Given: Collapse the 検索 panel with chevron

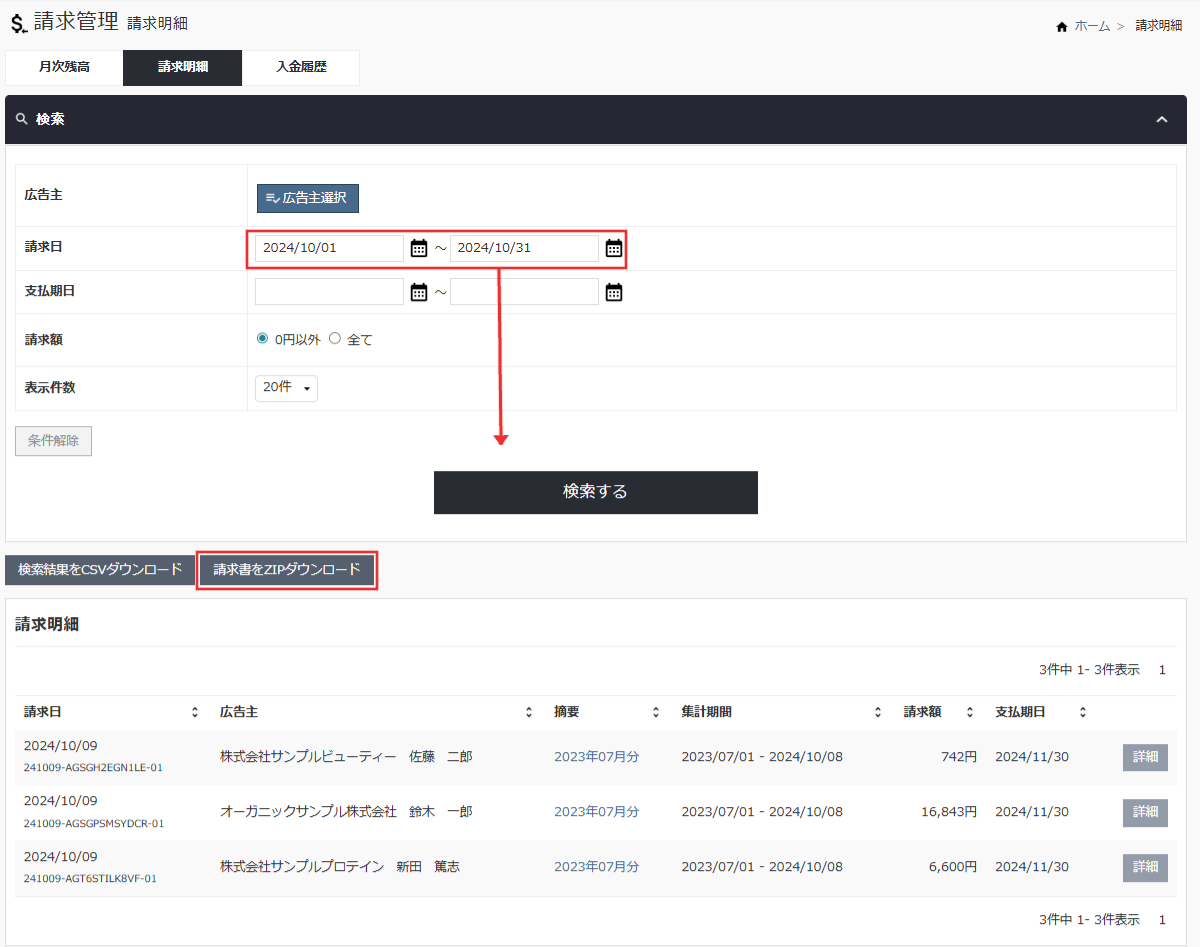Looking at the screenshot, I should pyautogui.click(x=1161, y=119).
